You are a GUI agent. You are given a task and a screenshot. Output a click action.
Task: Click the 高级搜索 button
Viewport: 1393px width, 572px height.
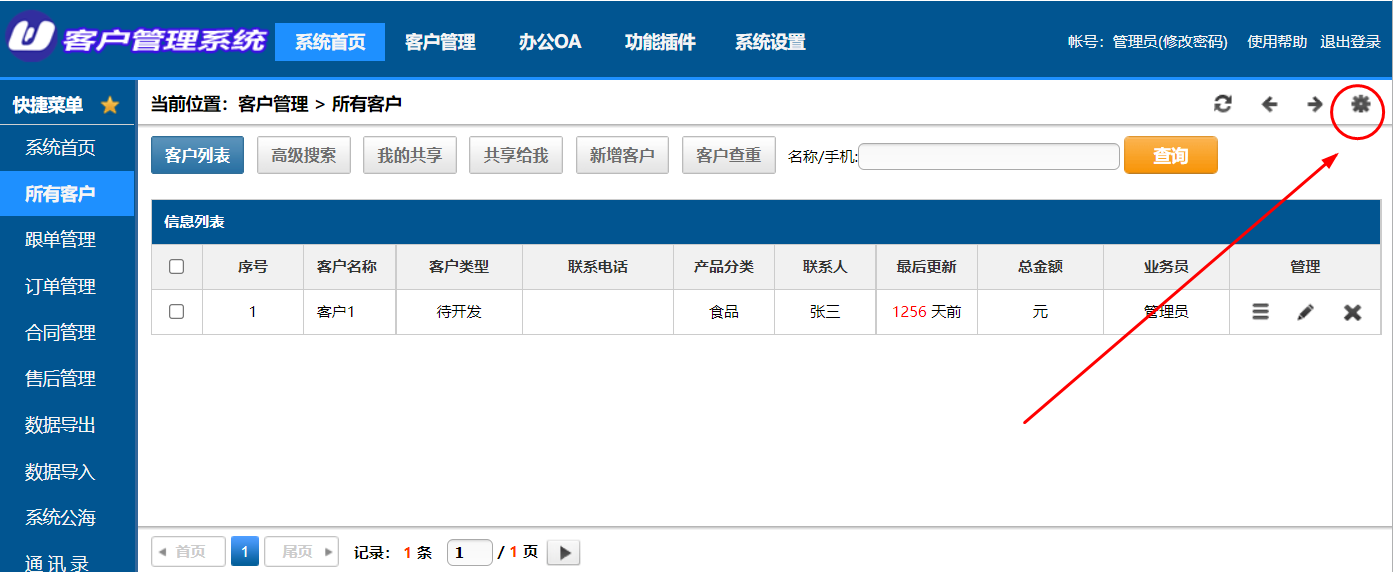(x=304, y=155)
